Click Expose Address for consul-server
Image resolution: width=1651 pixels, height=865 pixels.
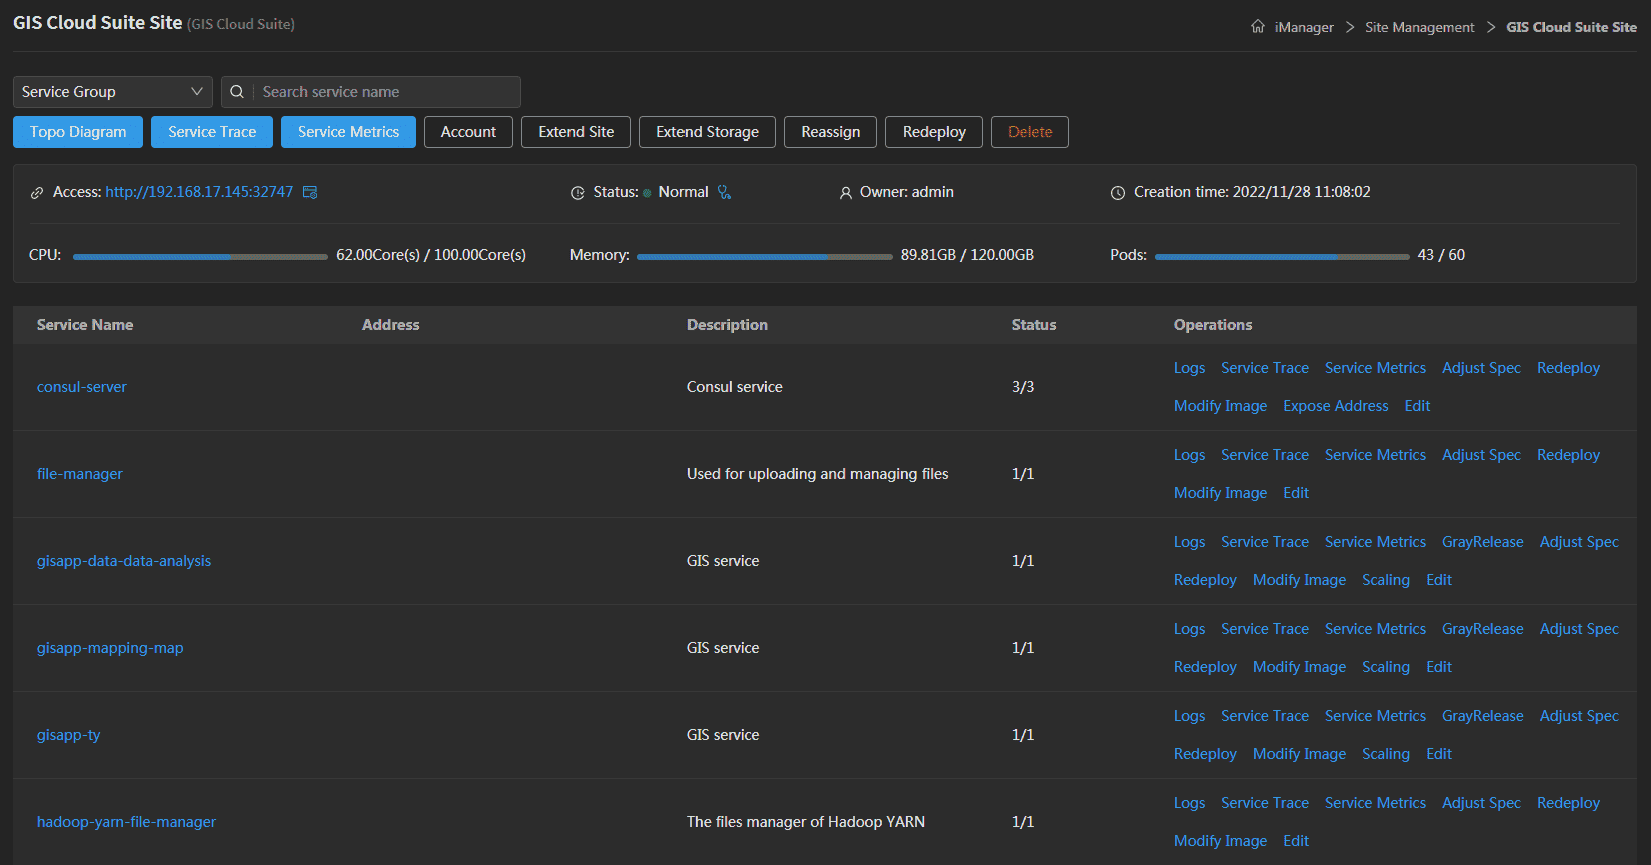[1335, 406]
